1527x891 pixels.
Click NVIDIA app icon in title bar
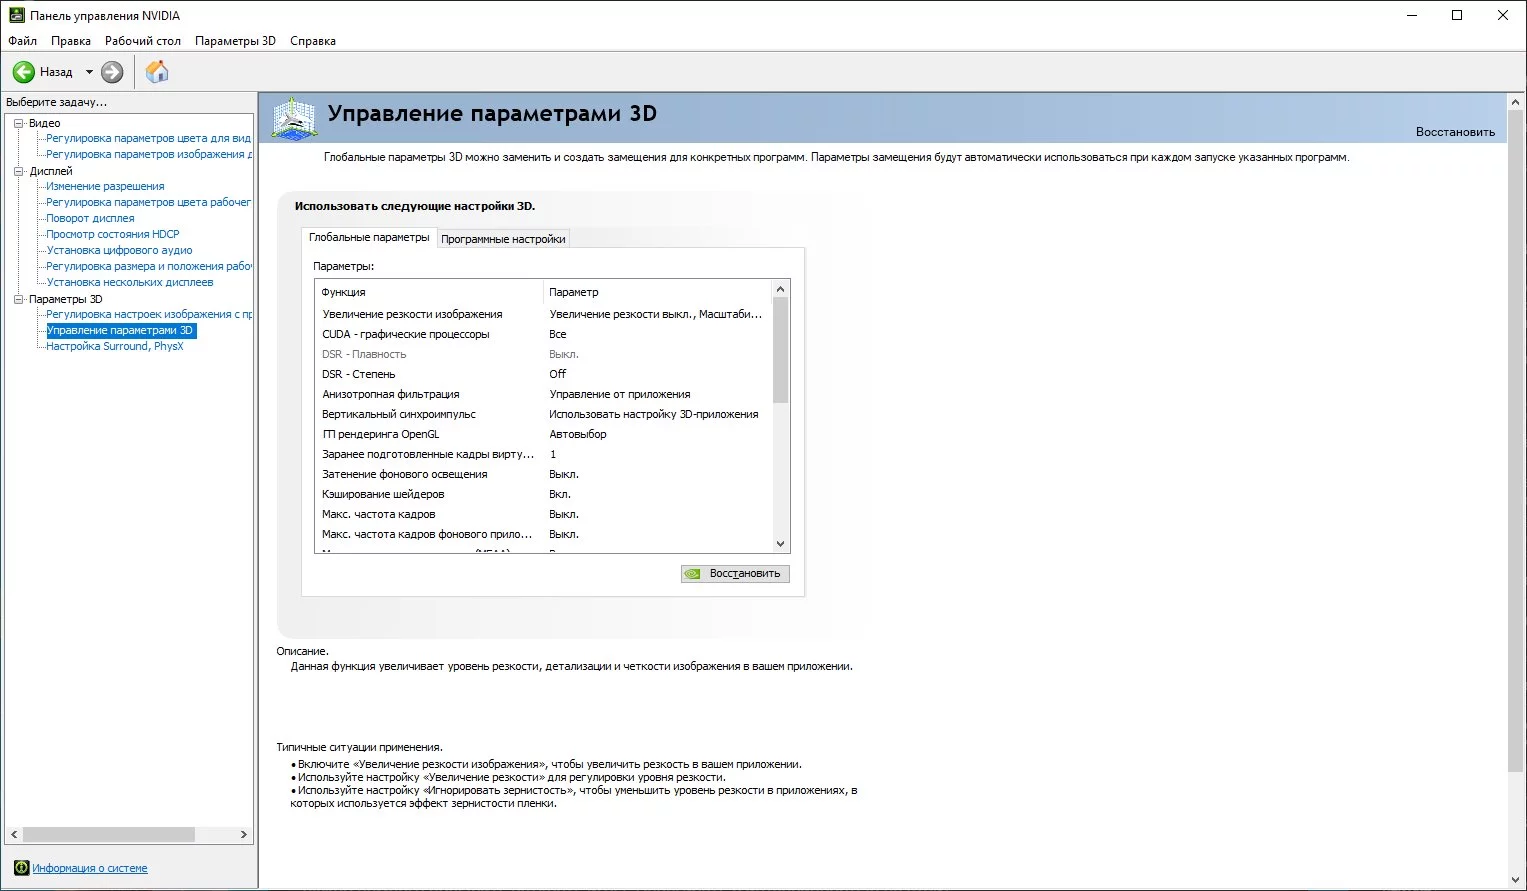[16, 15]
